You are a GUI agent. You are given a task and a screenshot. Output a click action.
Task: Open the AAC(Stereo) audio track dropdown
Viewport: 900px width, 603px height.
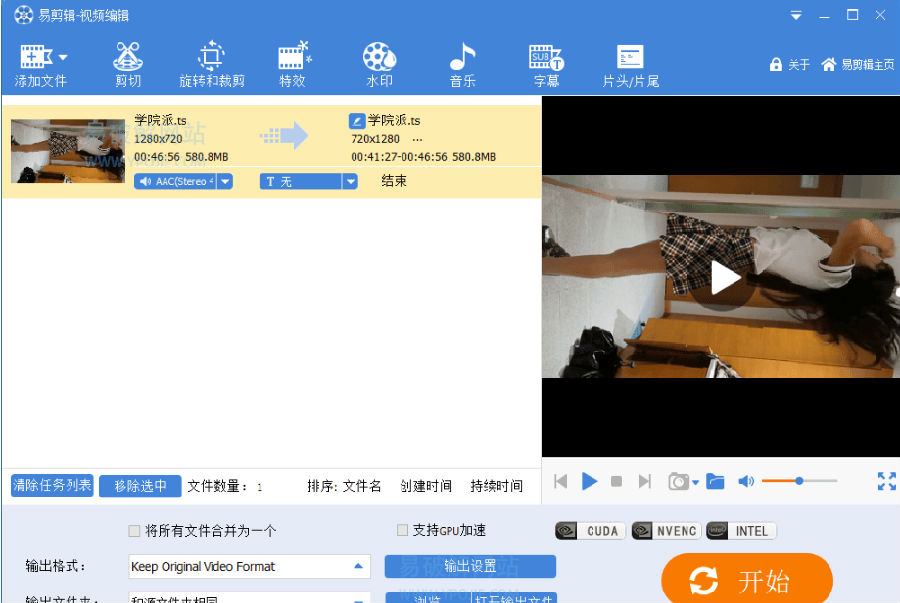pyautogui.click(x=226, y=181)
